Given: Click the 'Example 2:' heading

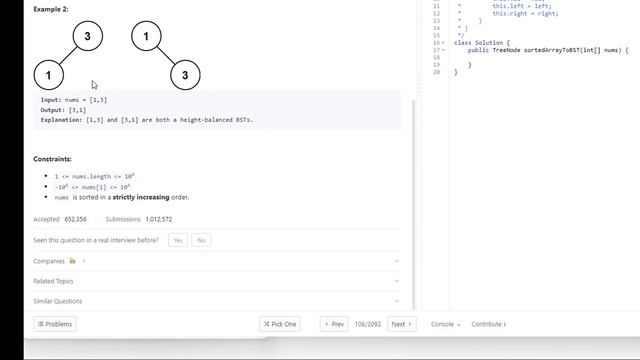Looking at the screenshot, I should 51,9.
